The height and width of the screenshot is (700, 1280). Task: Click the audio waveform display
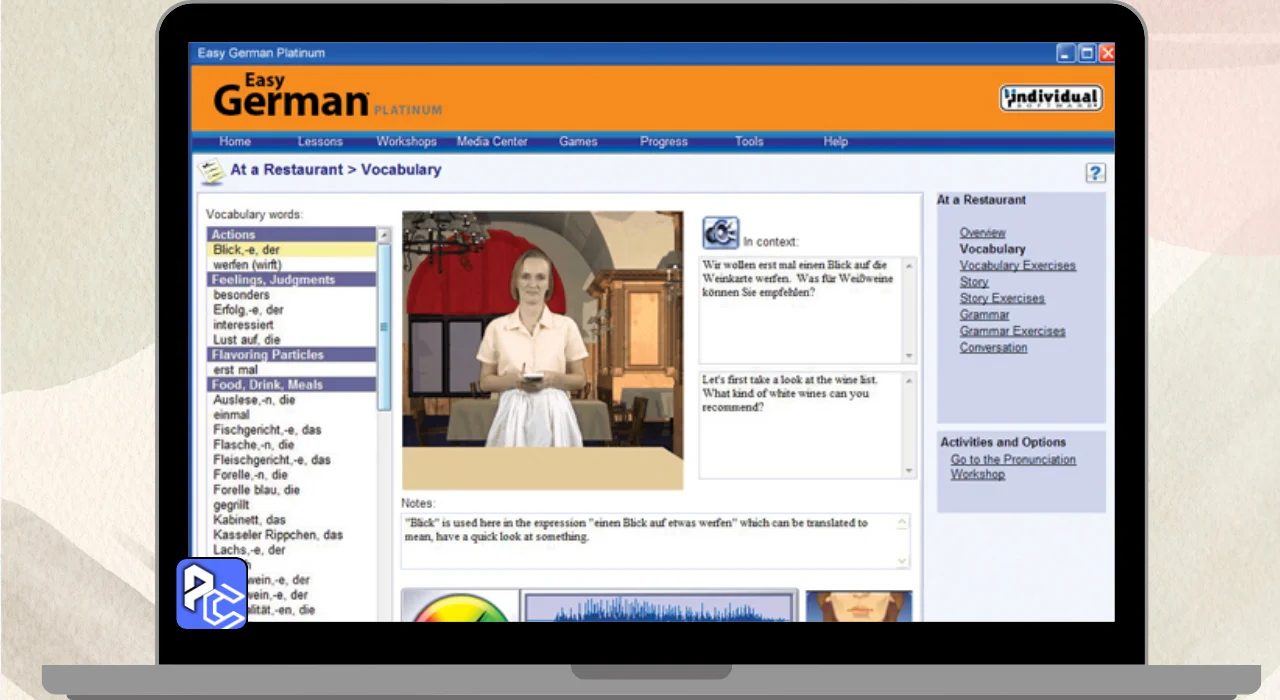(x=660, y=606)
